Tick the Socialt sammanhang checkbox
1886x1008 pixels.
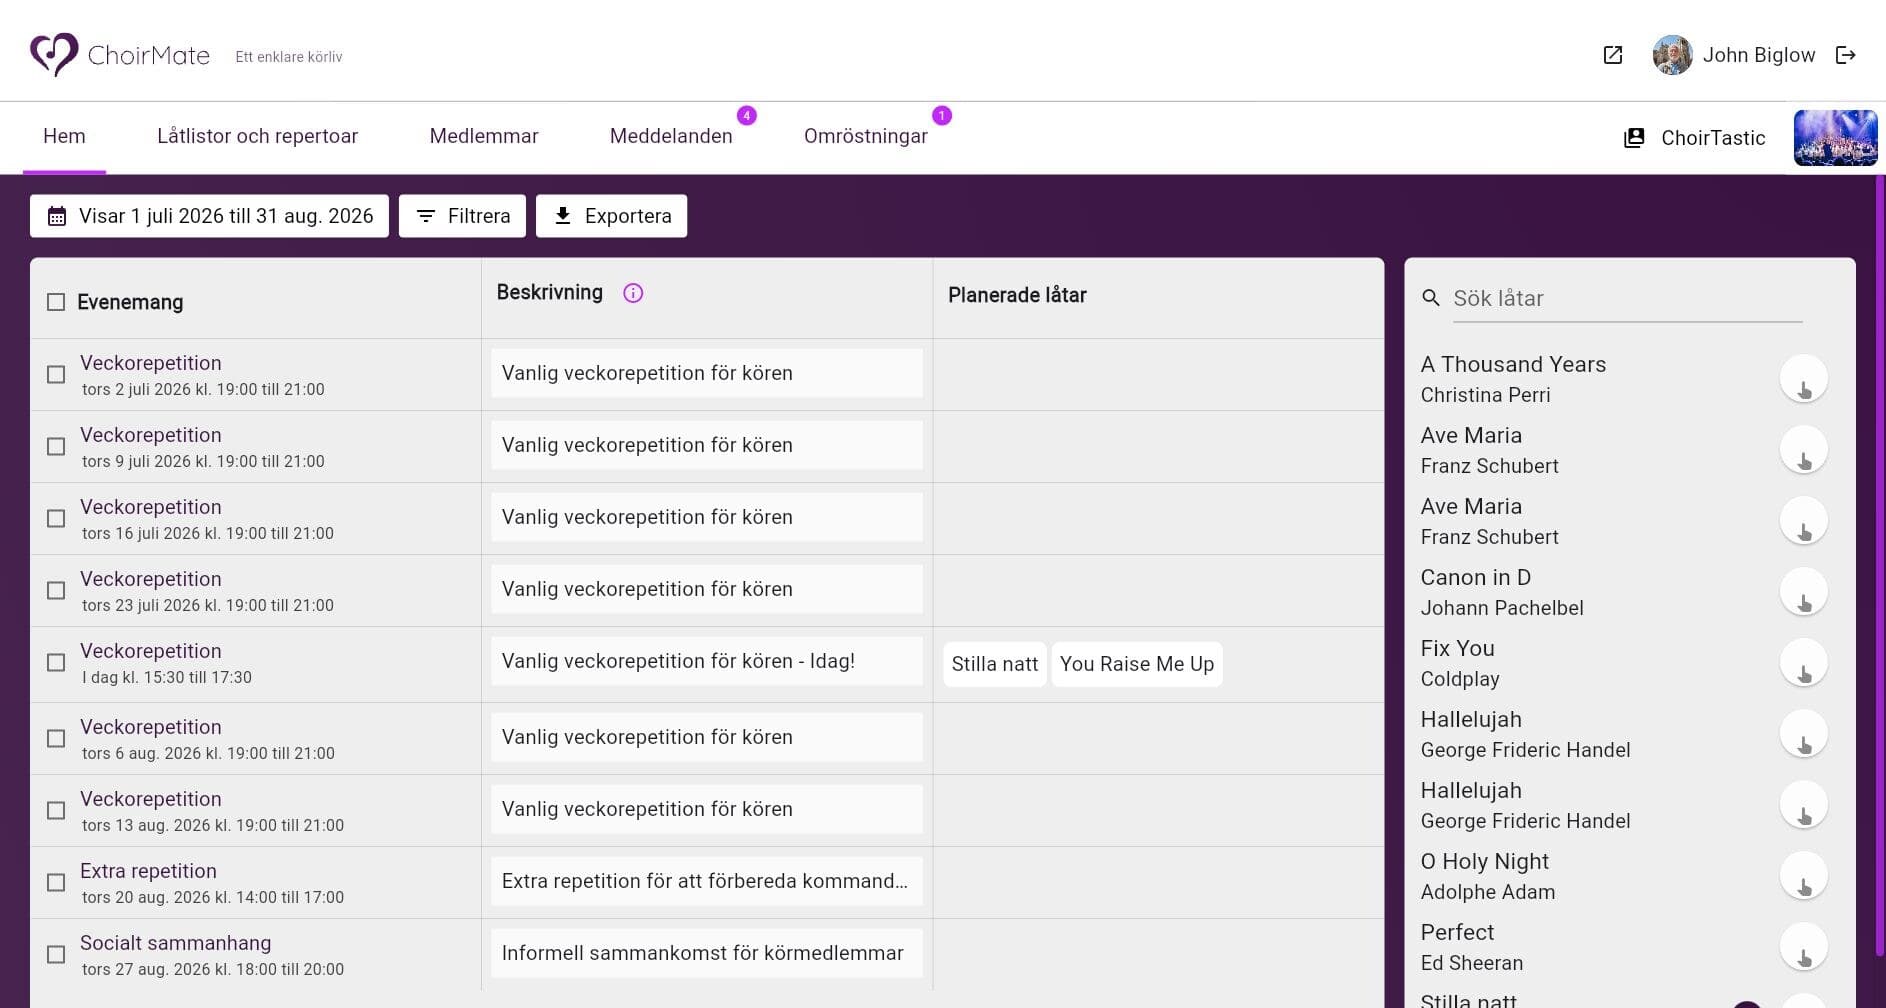click(56, 954)
